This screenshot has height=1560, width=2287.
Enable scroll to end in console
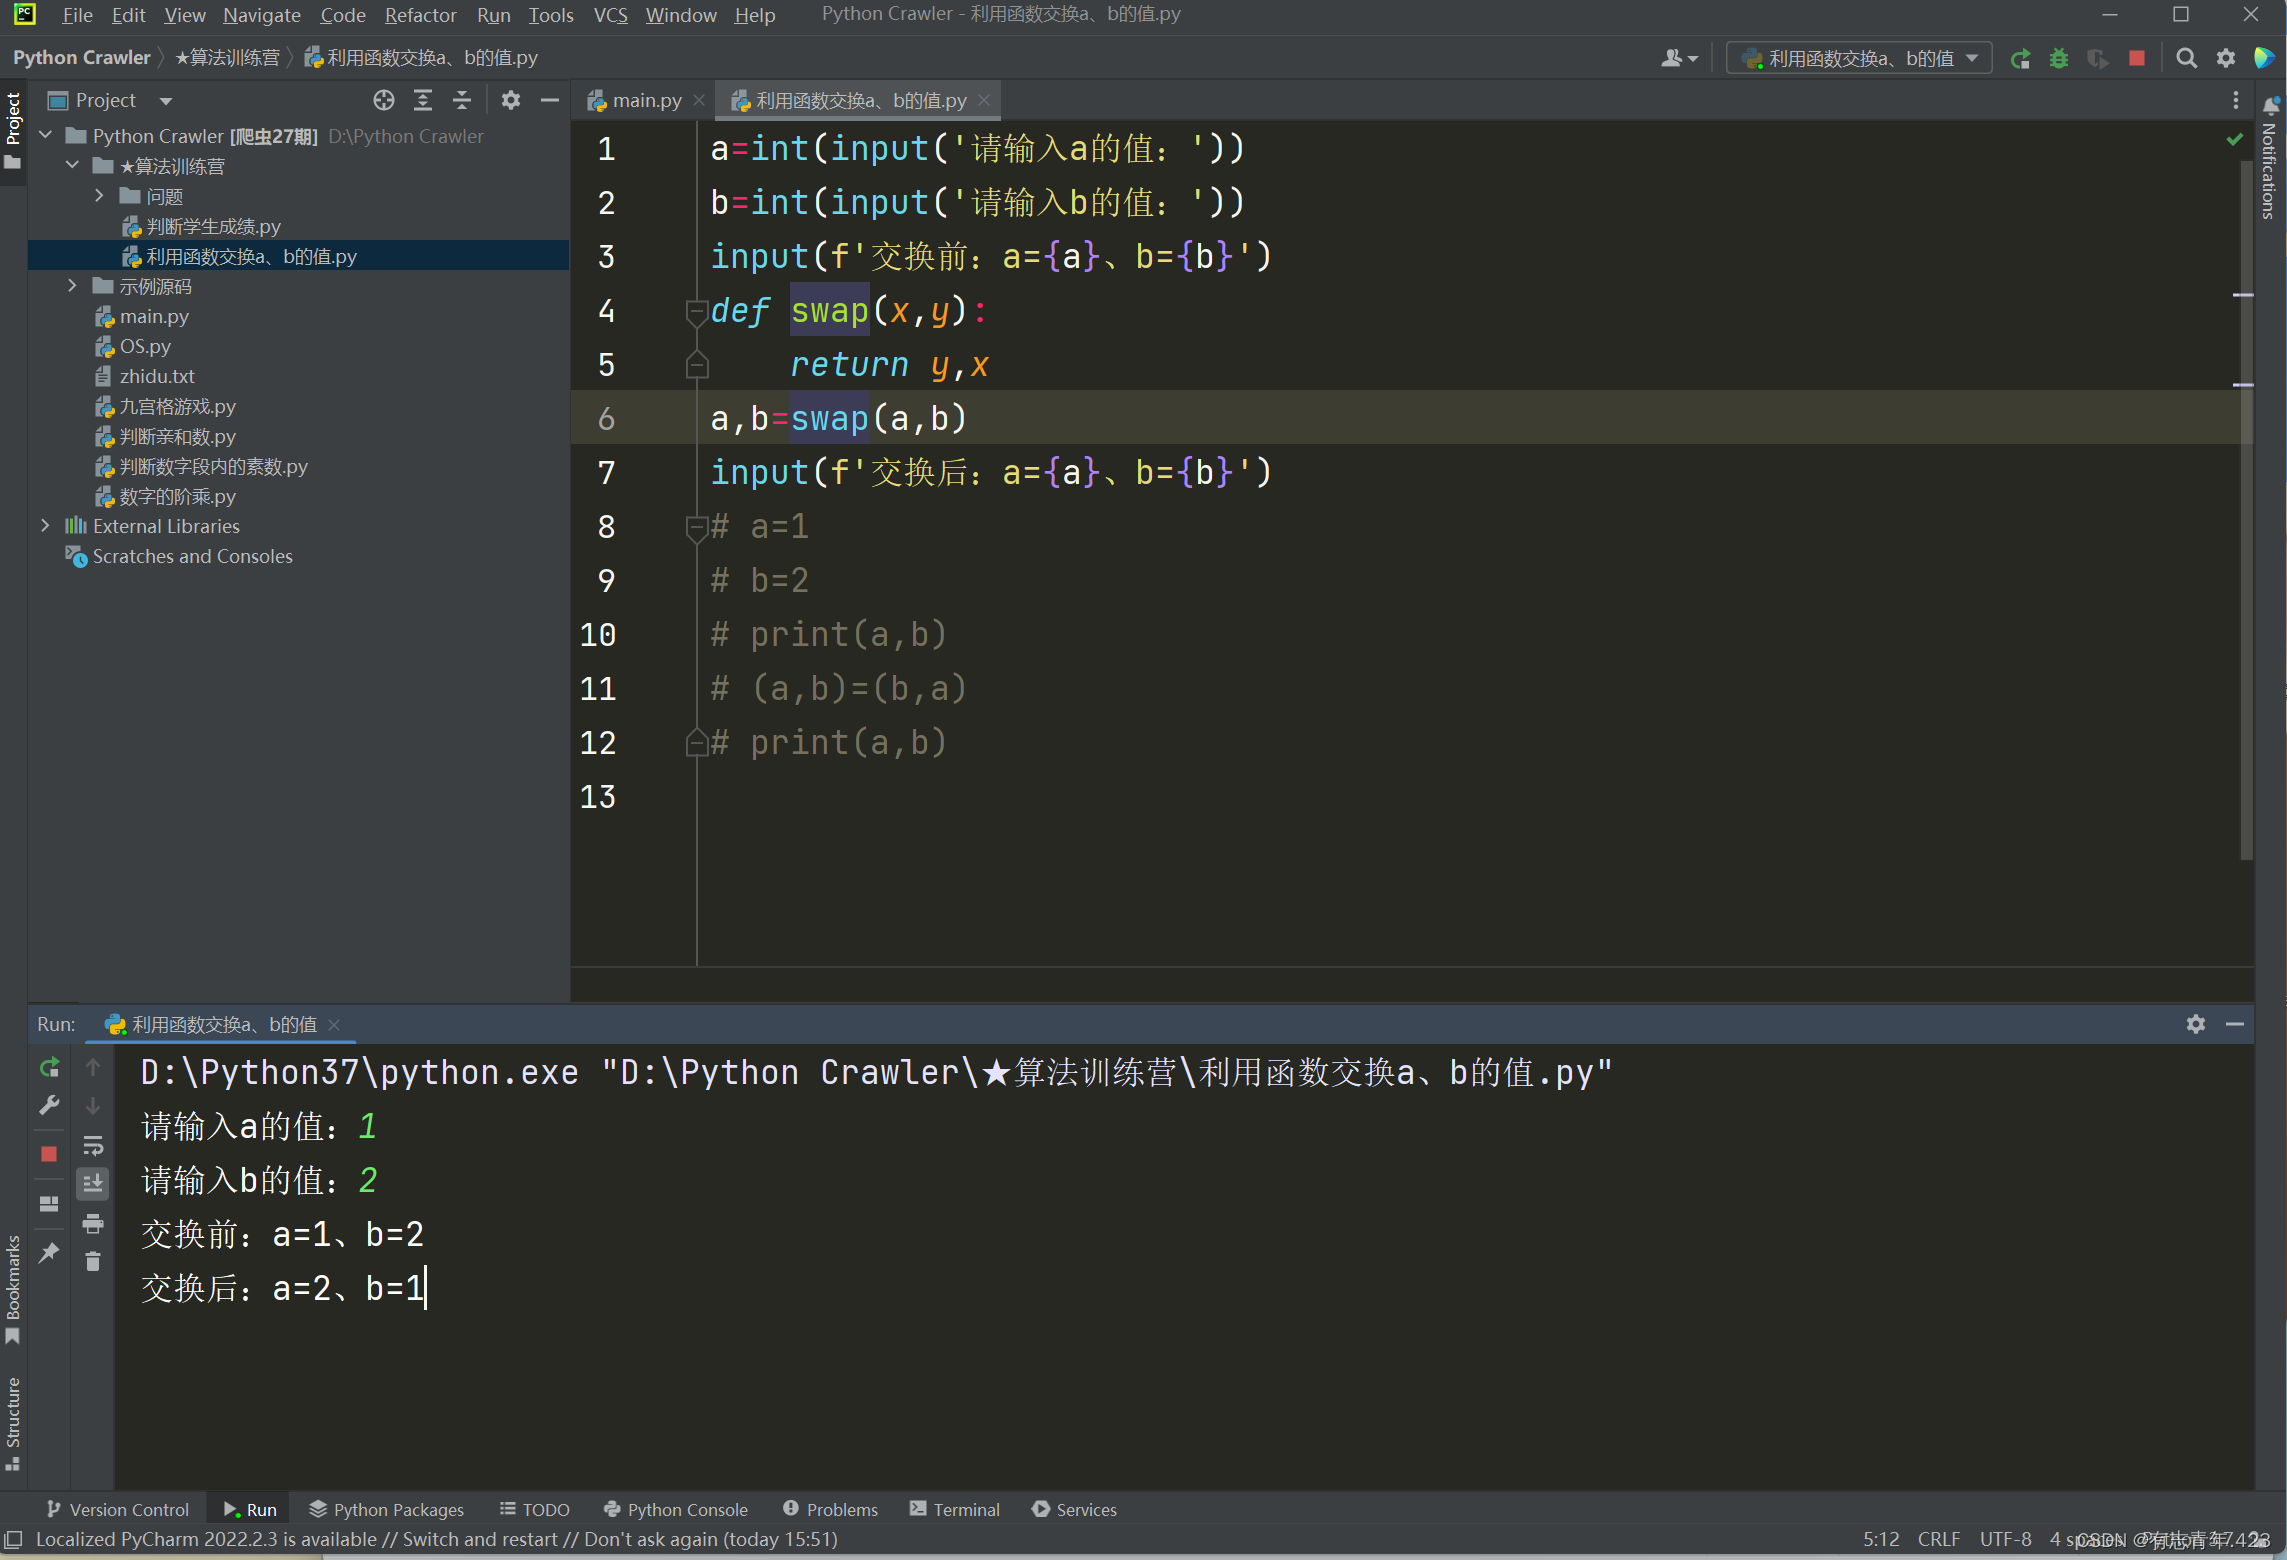tap(93, 1183)
